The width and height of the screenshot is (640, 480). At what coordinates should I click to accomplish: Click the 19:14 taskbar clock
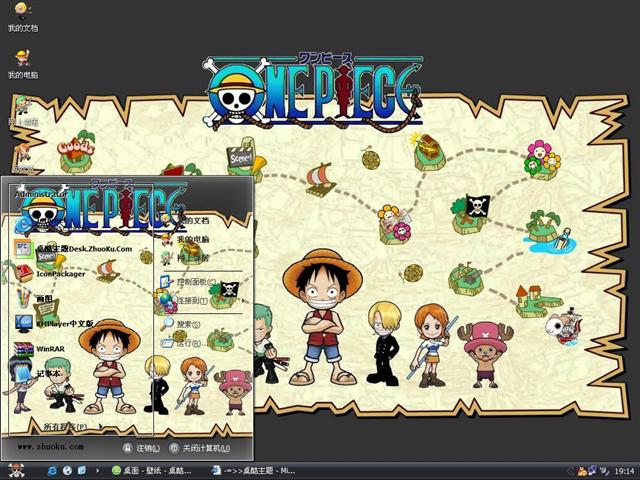tap(624, 471)
